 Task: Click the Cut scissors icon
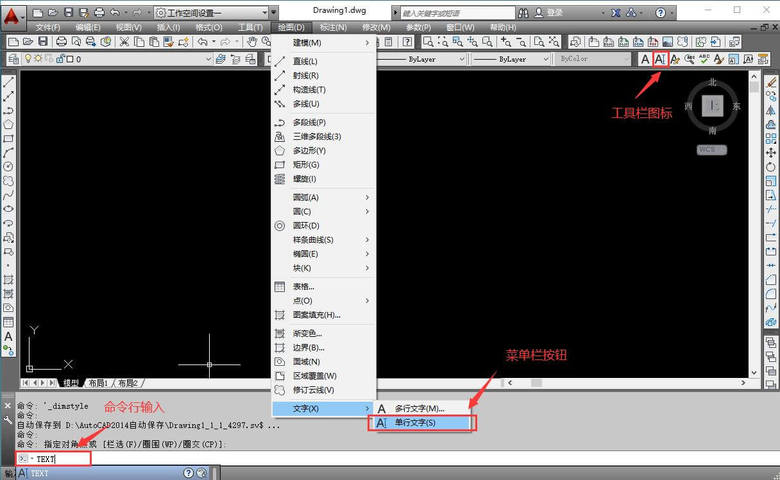124,42
